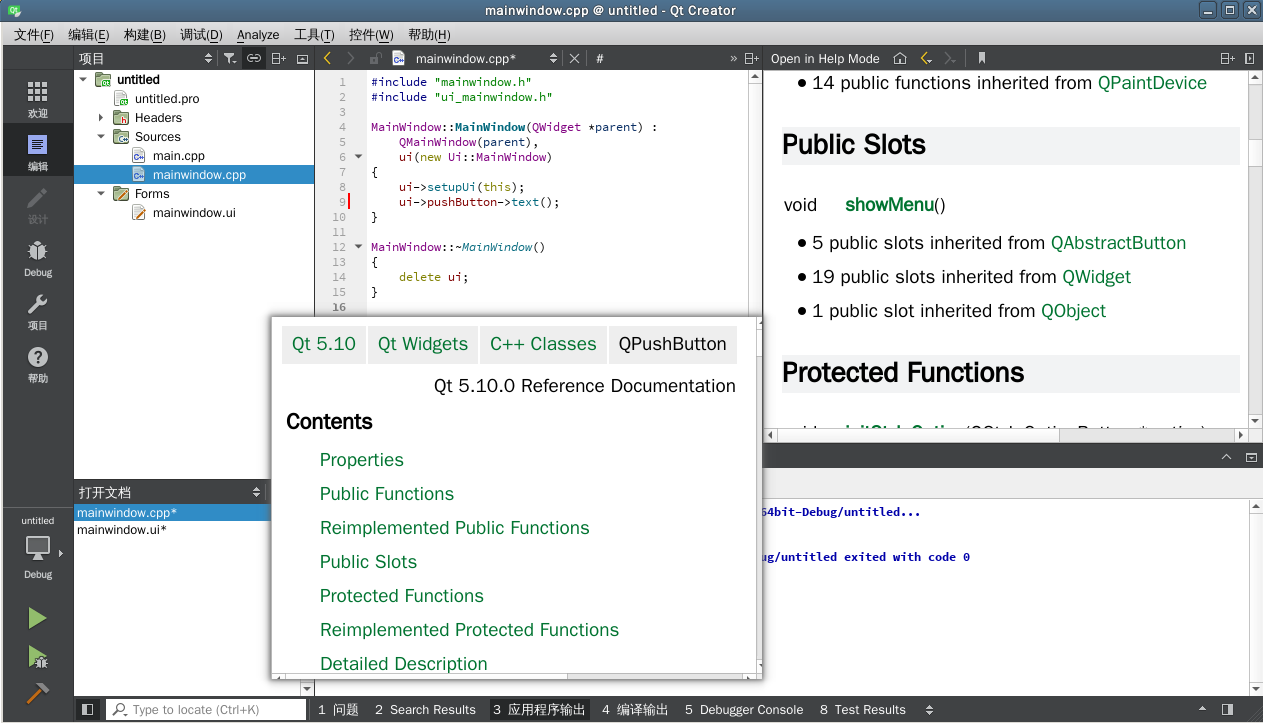This screenshot has height=723, width=1263.
Task: Toggle 应用程序输出 output pane
Action: tap(539, 710)
